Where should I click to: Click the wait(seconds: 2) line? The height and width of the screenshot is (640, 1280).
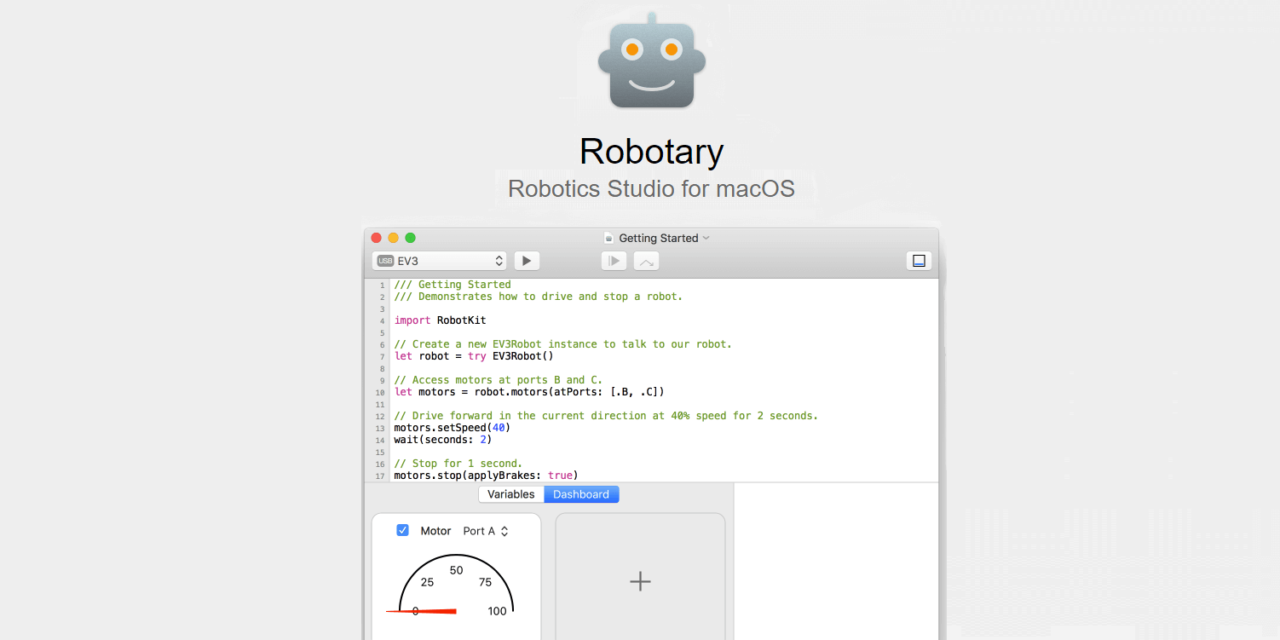click(x=443, y=439)
